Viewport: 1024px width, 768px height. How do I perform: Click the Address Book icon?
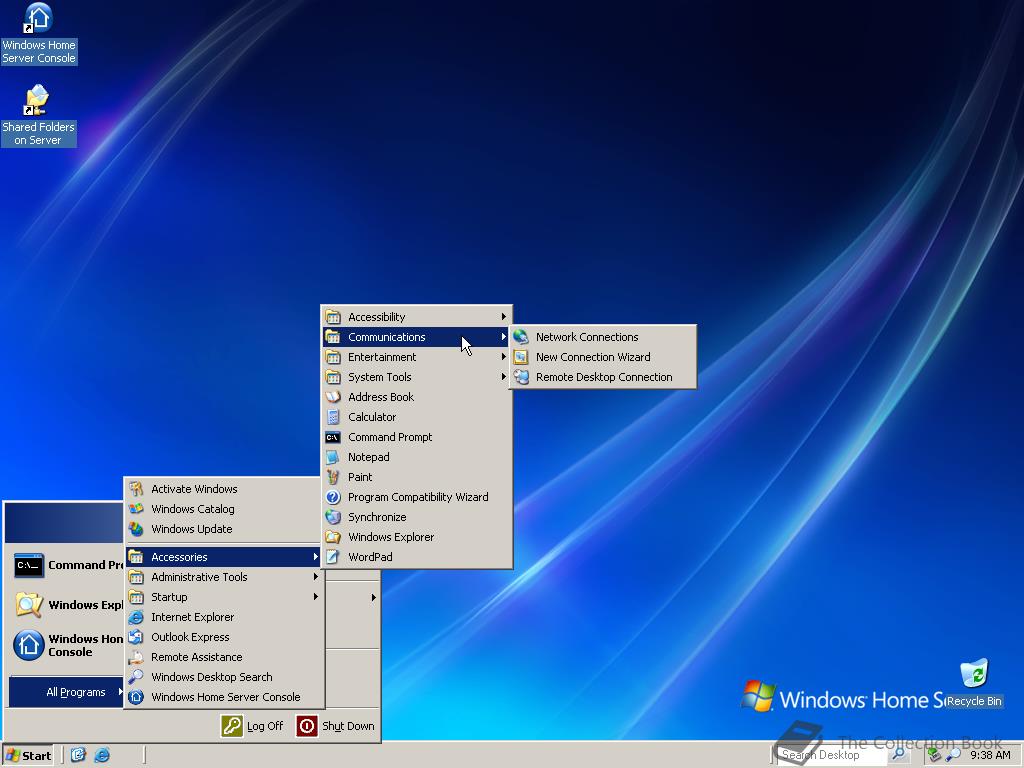pos(333,397)
